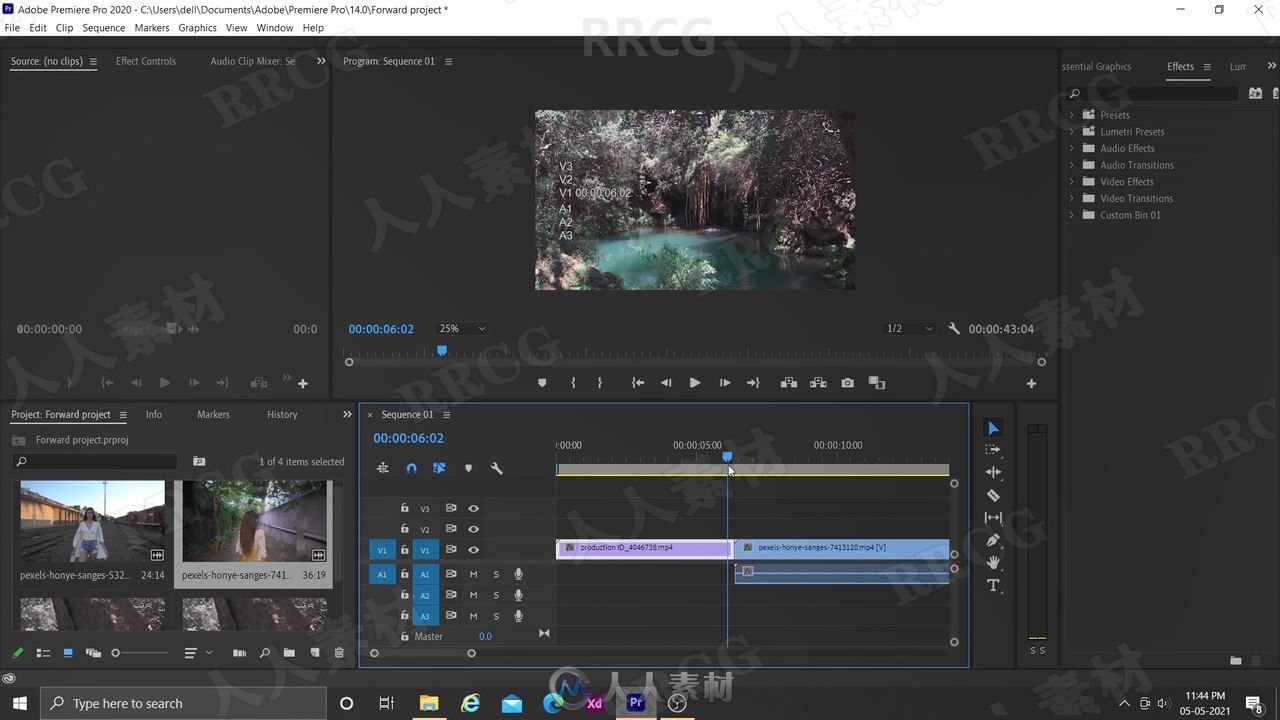Open new custom bin icon in Effects panel
This screenshot has width=1280, height=720.
1236,660
